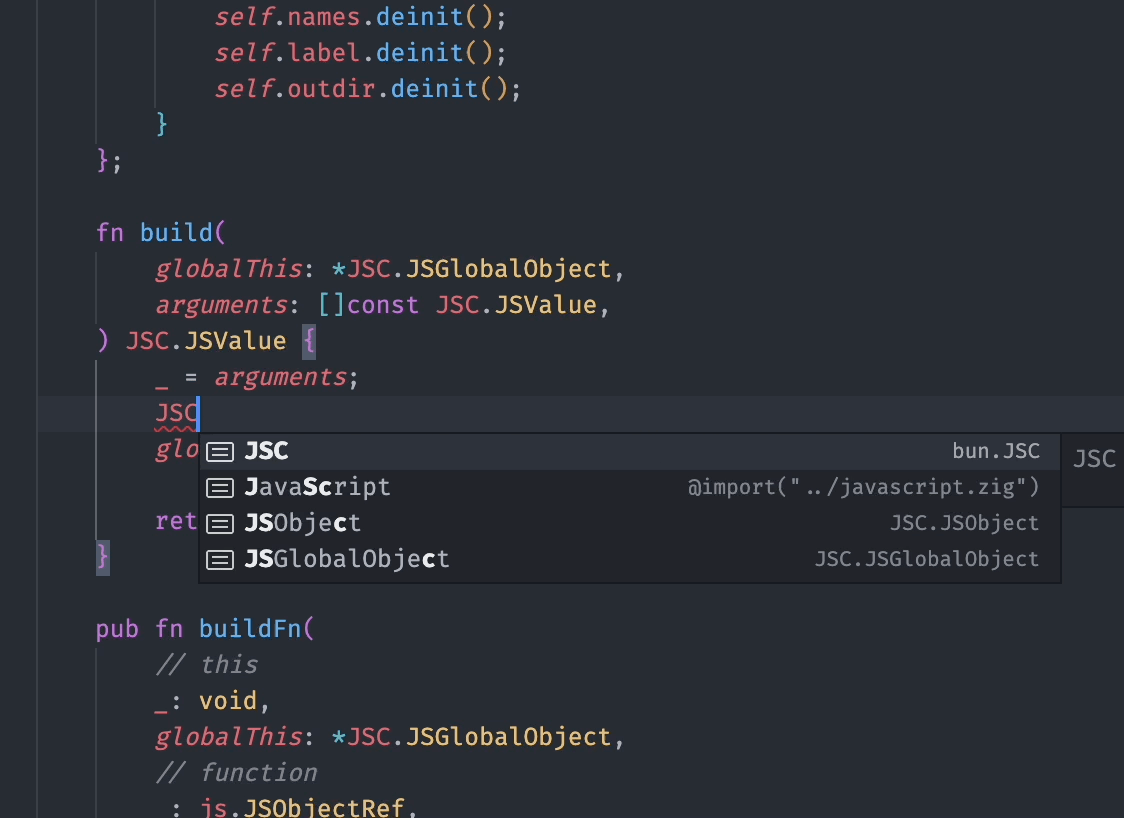Choose the JavaScript completion entry
1124x818 pixels.
[x=629, y=488]
